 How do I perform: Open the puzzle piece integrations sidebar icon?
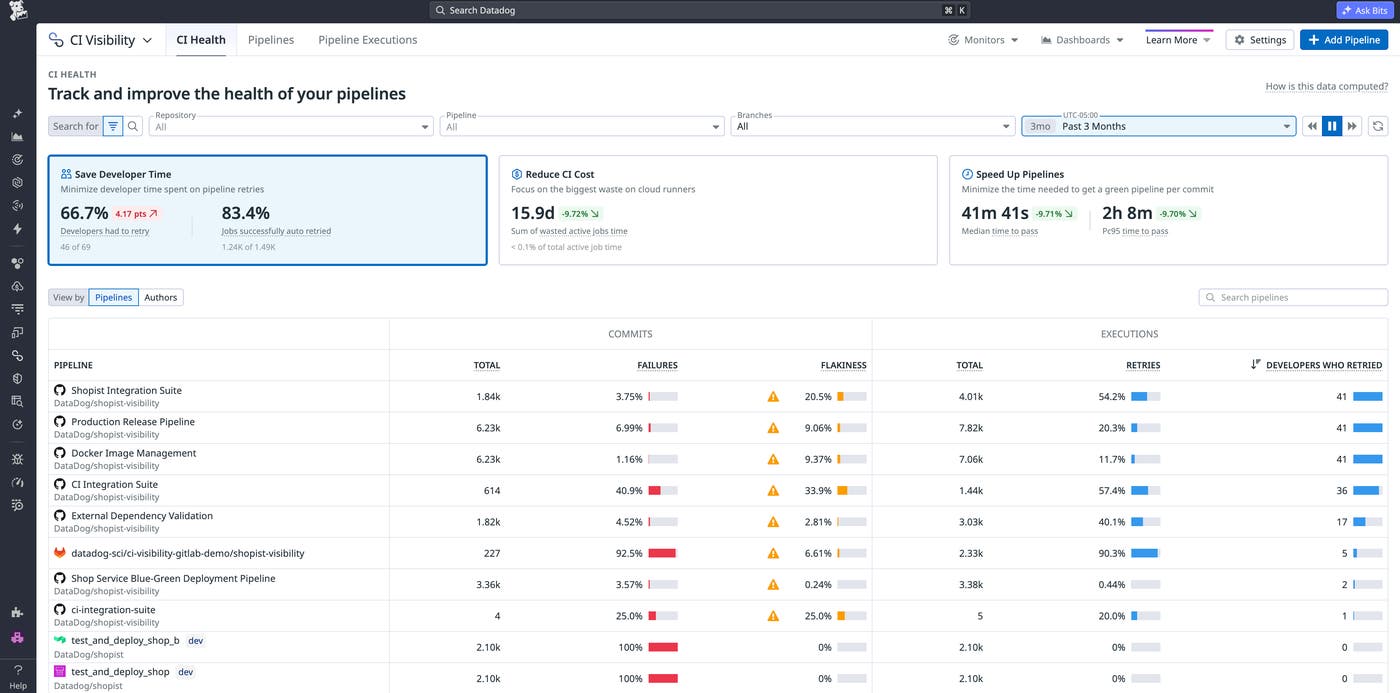[17, 612]
